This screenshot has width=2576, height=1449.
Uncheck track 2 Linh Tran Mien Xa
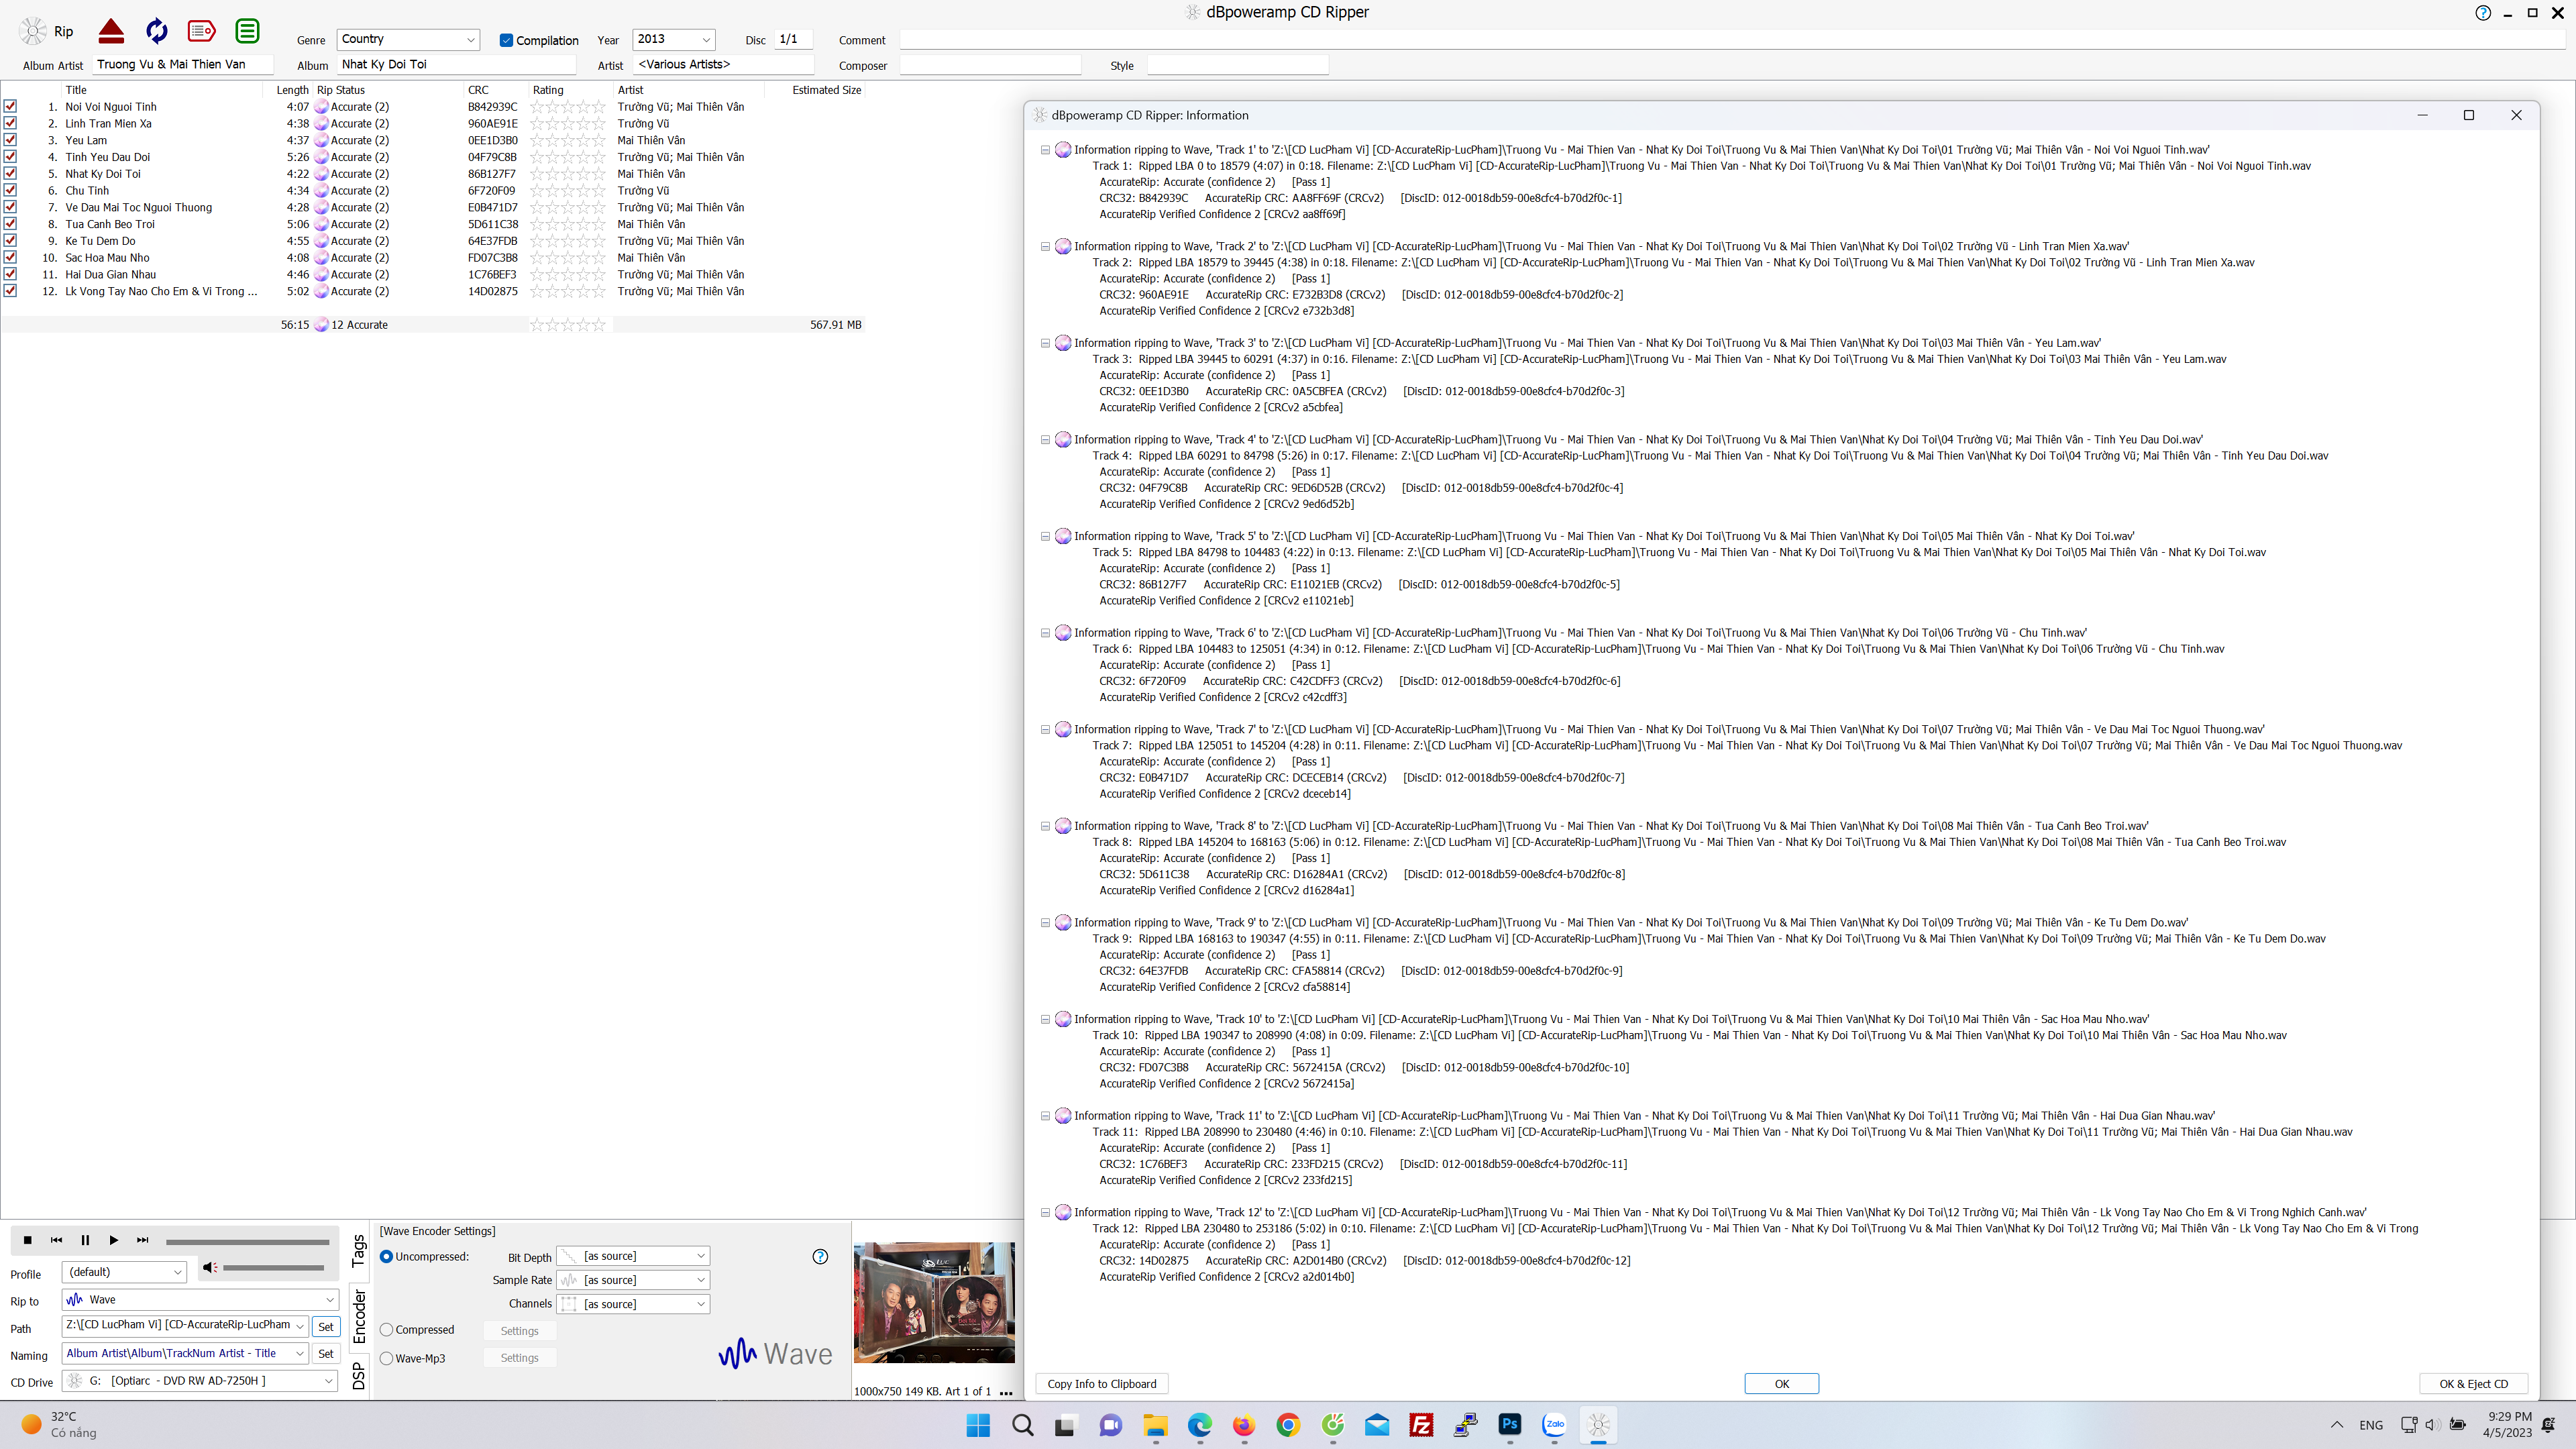tap(10, 123)
